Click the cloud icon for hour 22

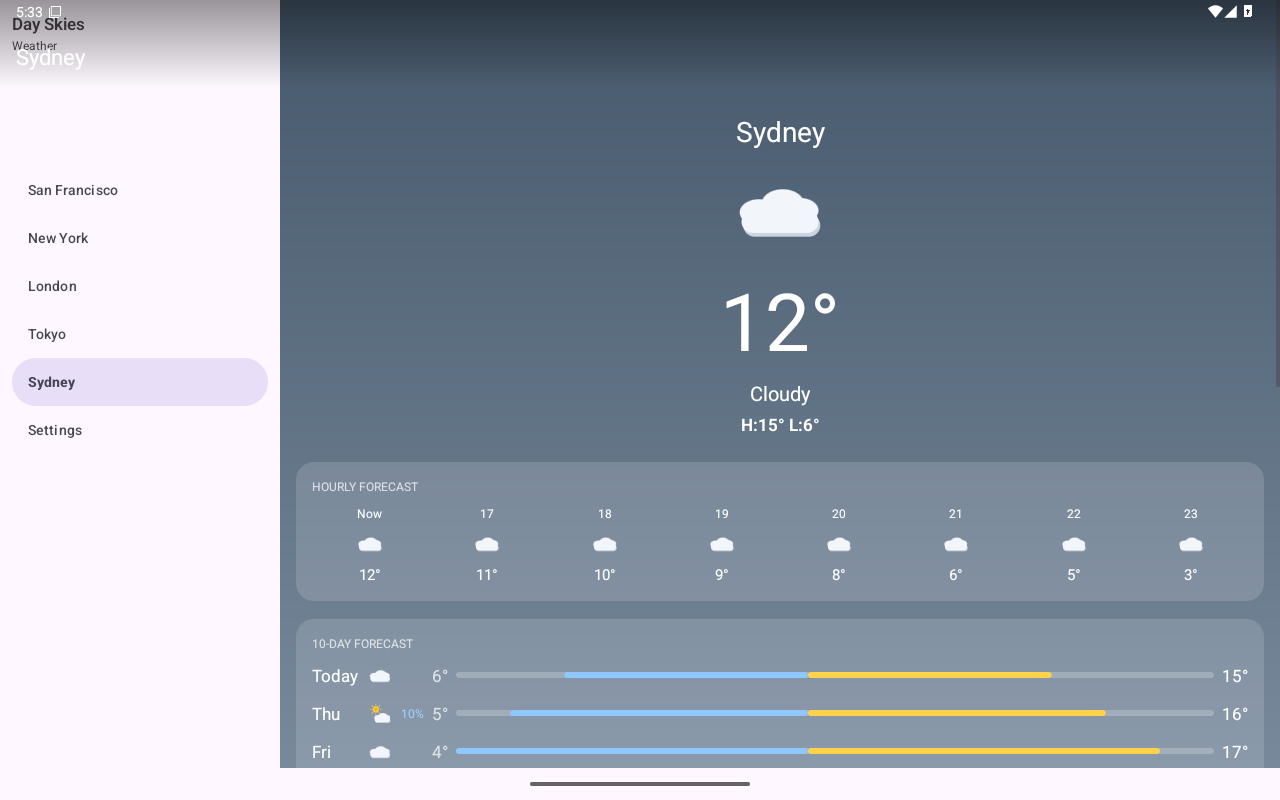click(1074, 544)
